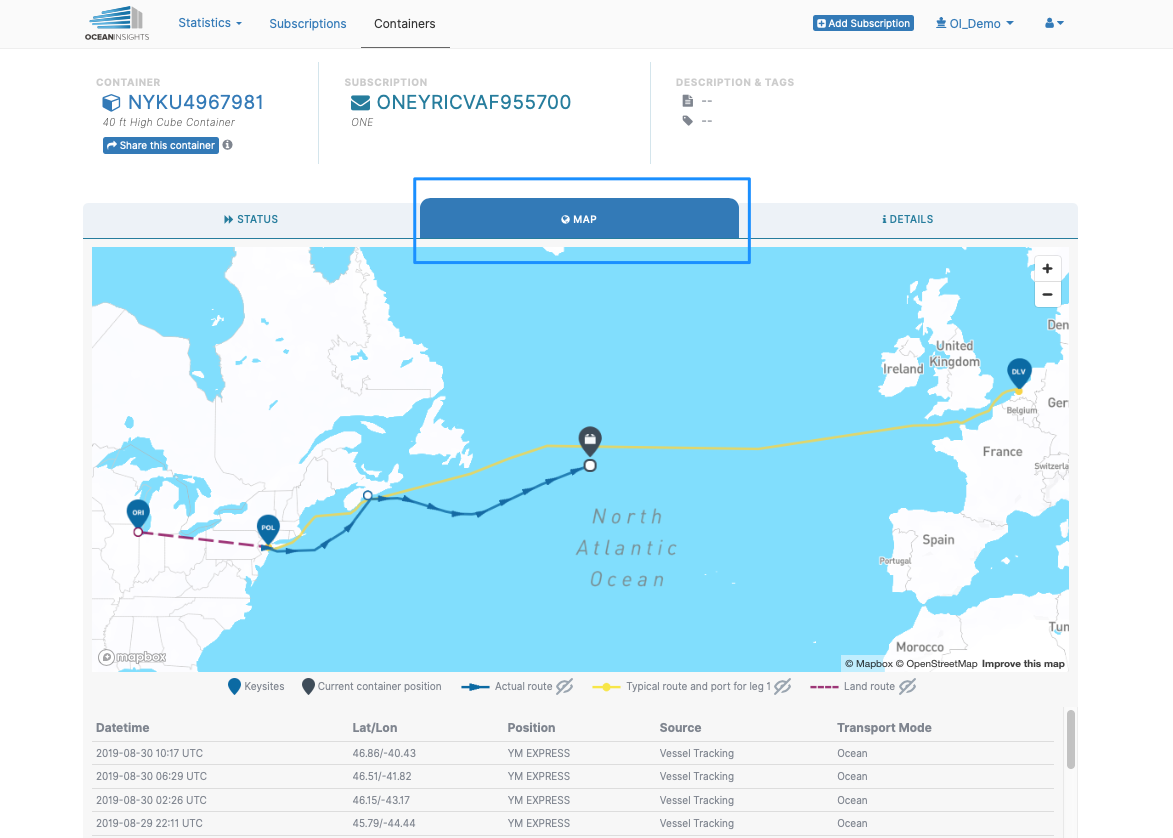
Task: Open subscription ONEYRICVAF955700 link
Action: pos(474,102)
